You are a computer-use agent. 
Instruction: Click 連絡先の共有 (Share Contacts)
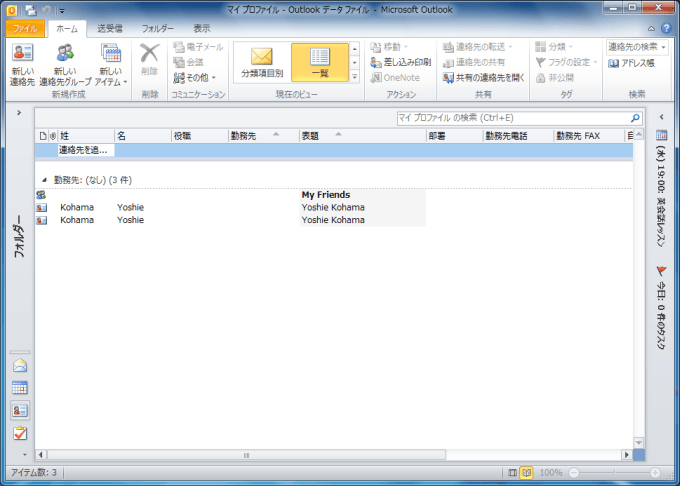click(x=474, y=62)
